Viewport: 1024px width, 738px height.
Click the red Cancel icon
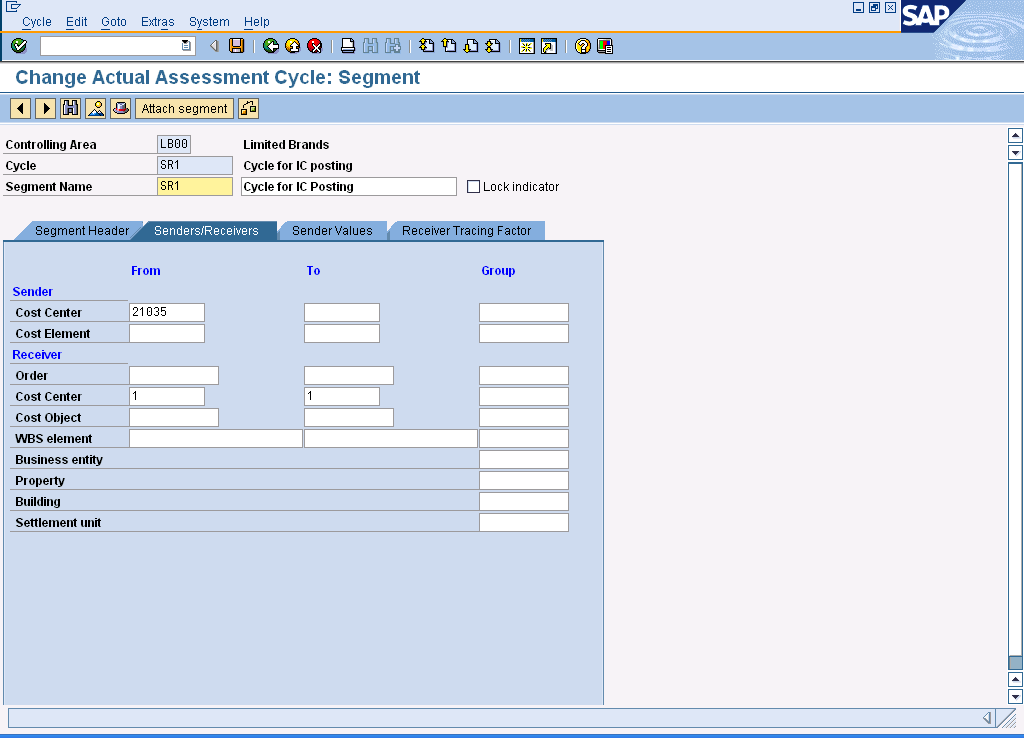click(315, 46)
